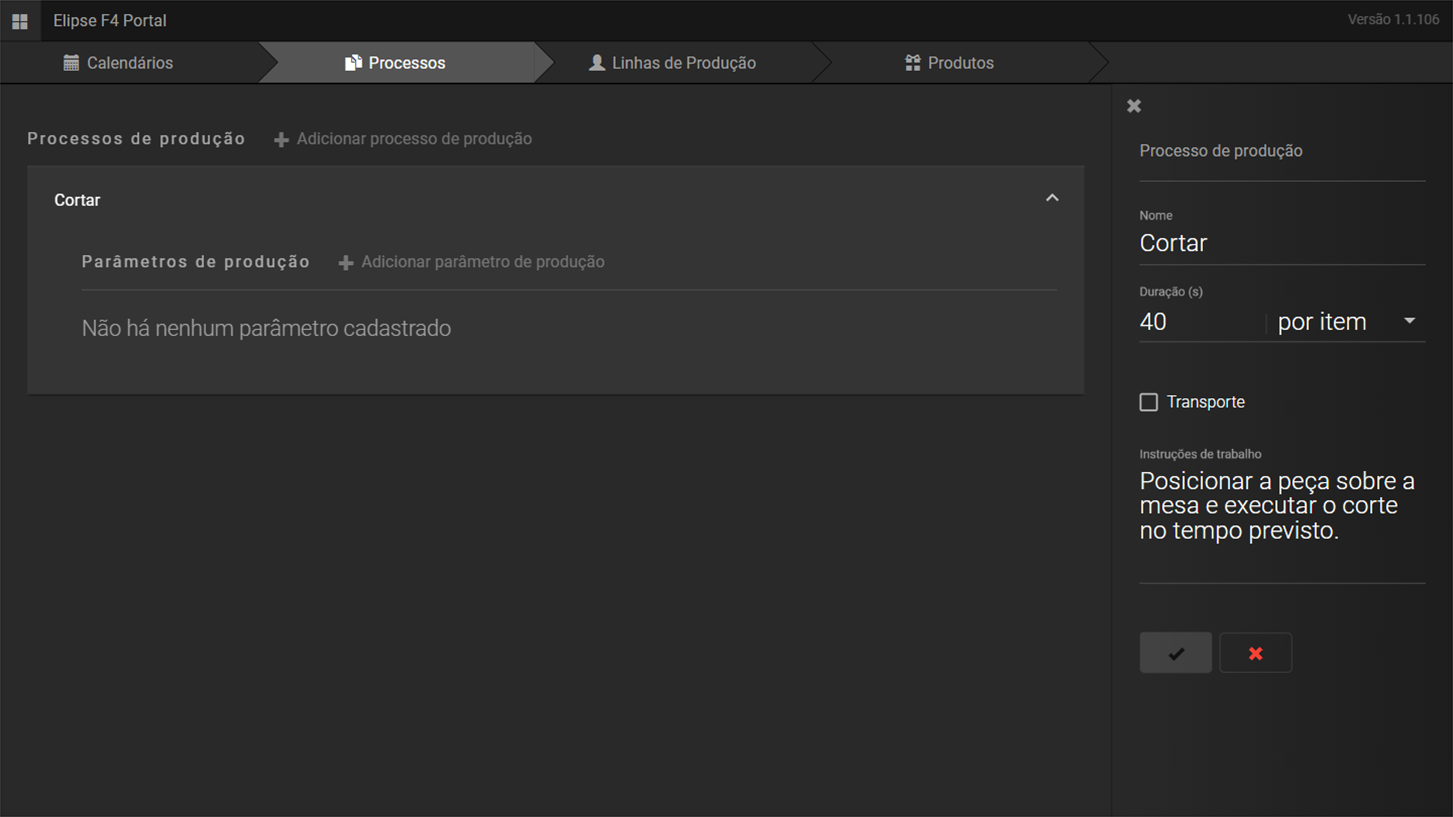Confirm with the checkmark button

click(1176, 653)
